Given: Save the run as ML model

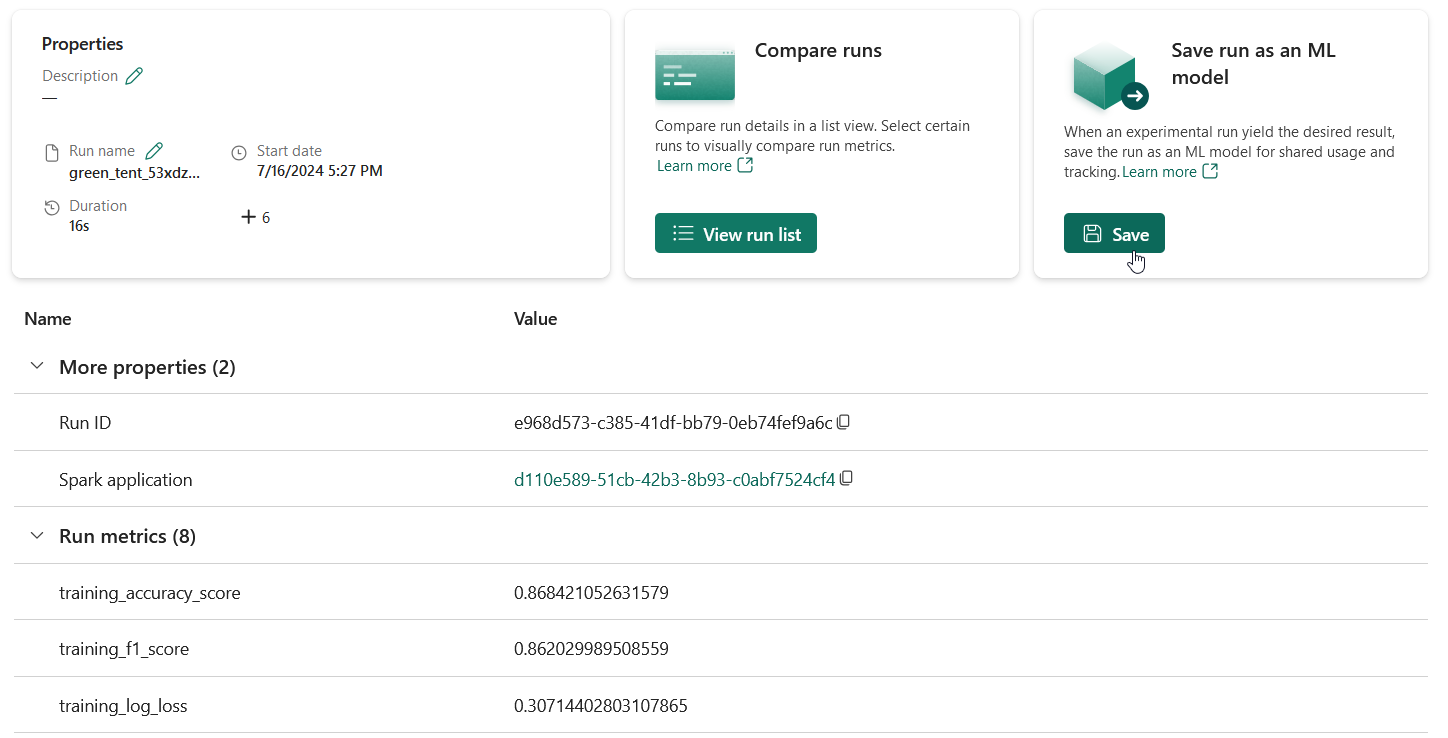Looking at the screenshot, I should point(1114,234).
